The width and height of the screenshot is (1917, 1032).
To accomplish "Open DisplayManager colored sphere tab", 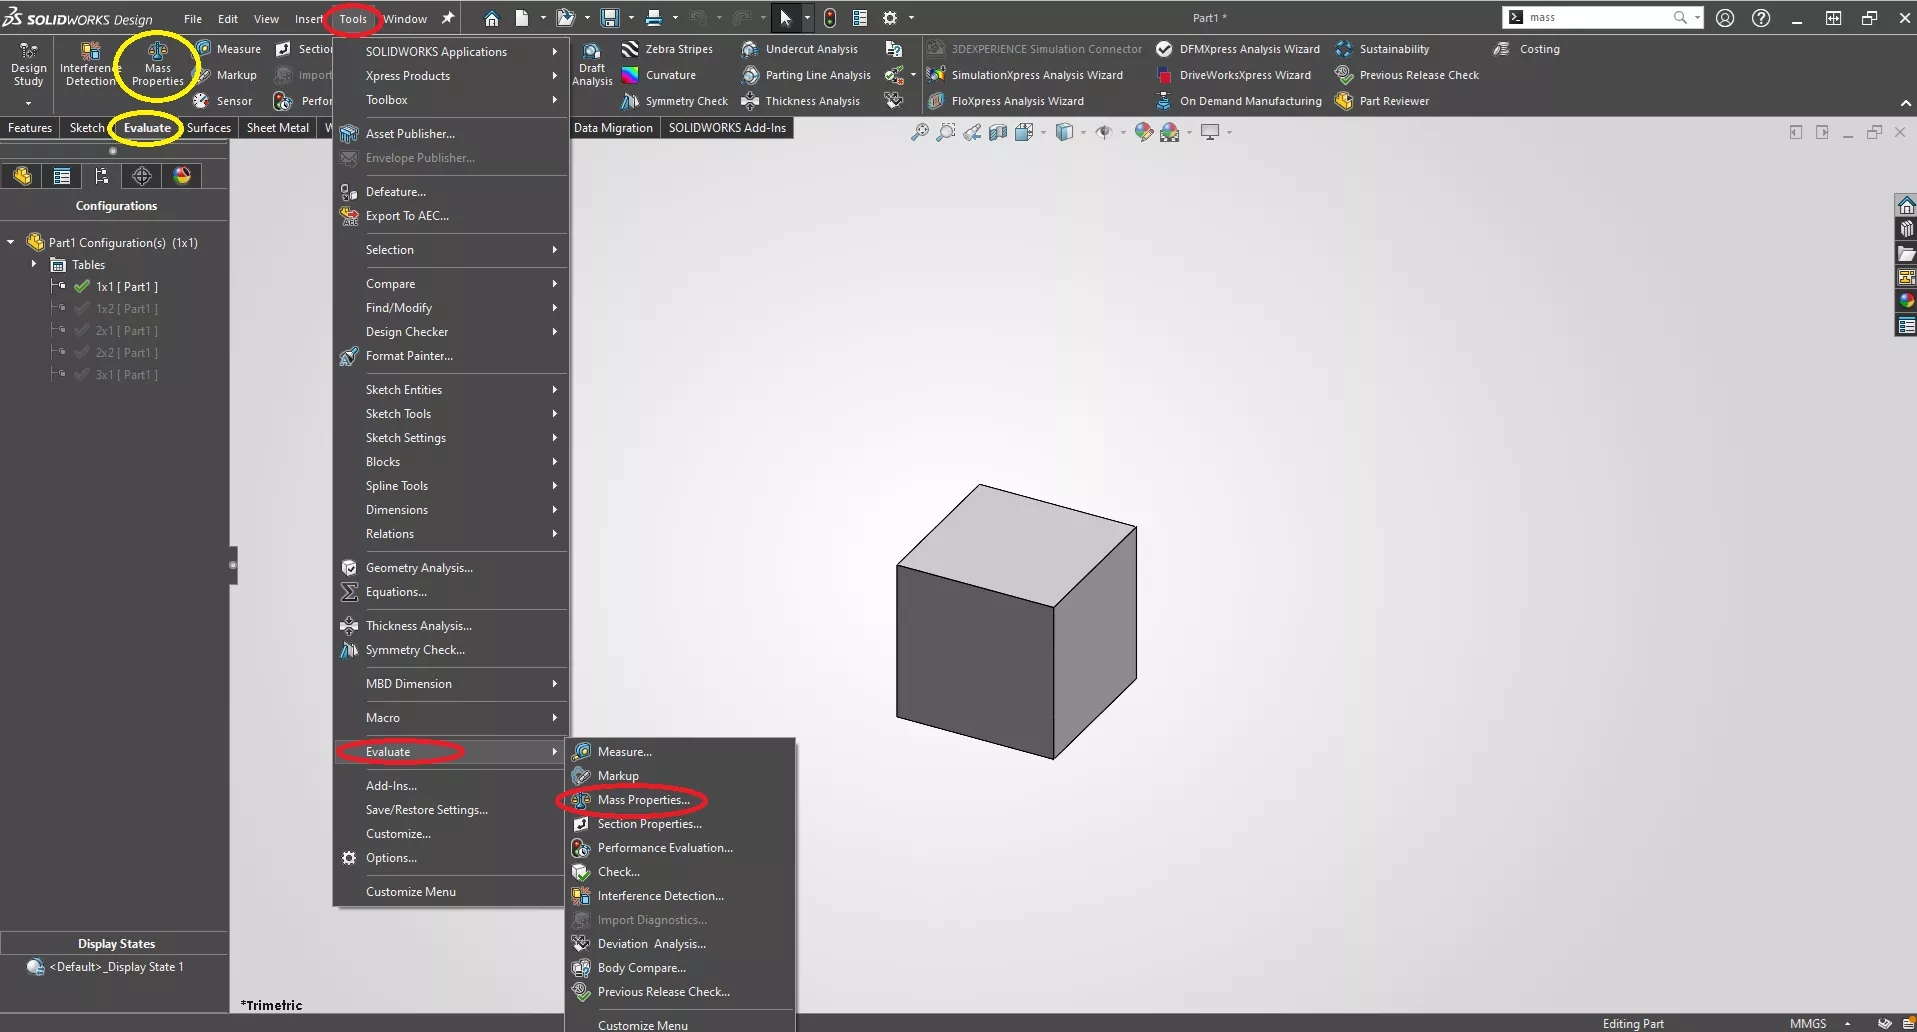I will tap(182, 176).
